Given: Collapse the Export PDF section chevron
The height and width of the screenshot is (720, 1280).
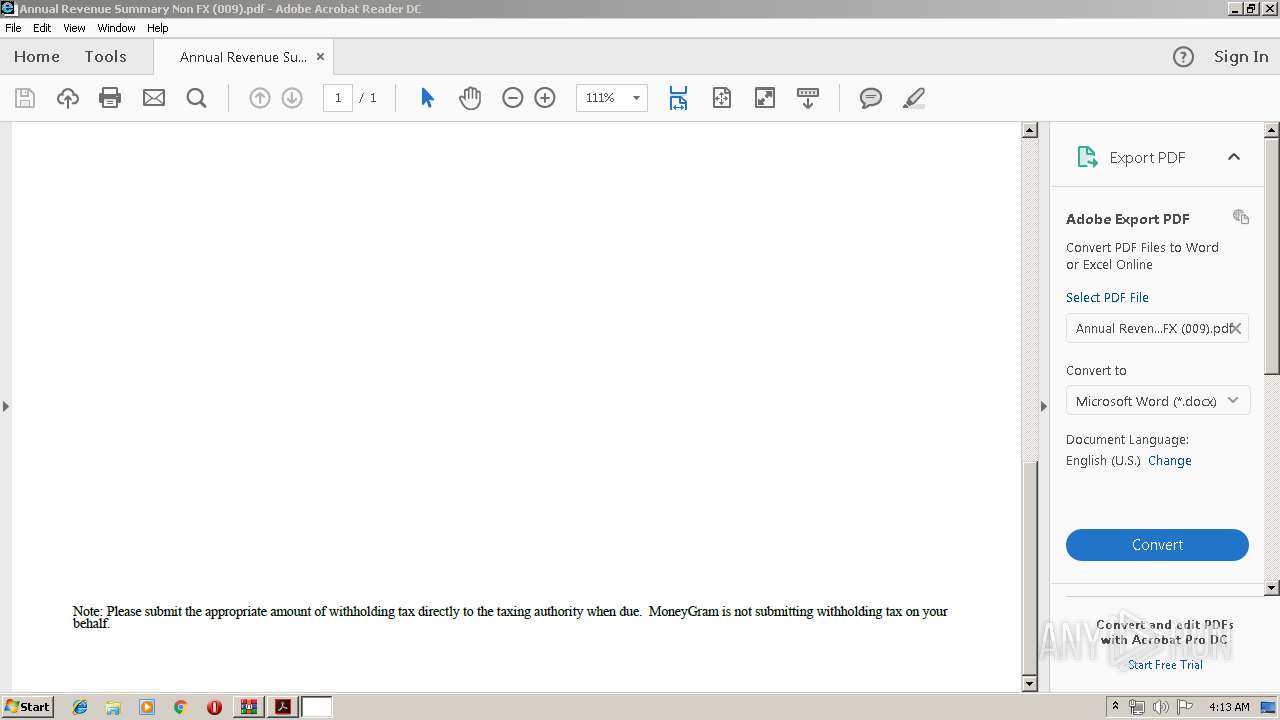Looking at the screenshot, I should pyautogui.click(x=1234, y=157).
